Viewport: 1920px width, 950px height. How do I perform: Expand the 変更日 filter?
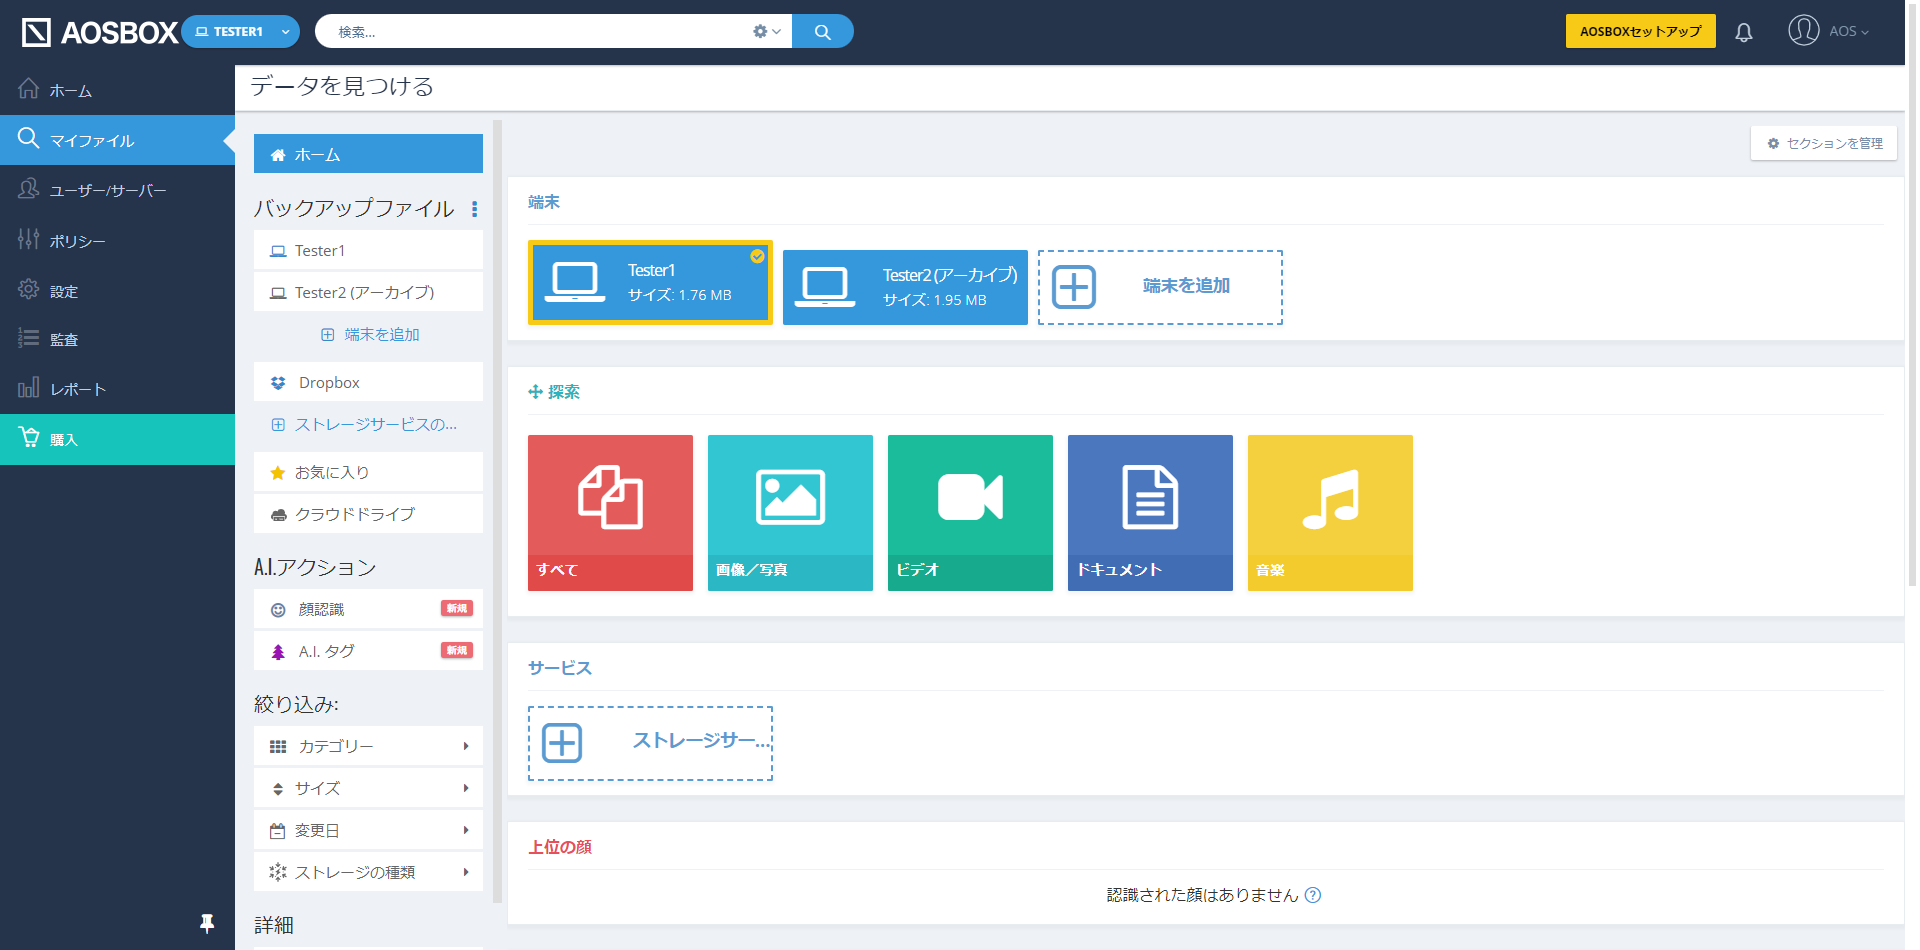tap(368, 830)
